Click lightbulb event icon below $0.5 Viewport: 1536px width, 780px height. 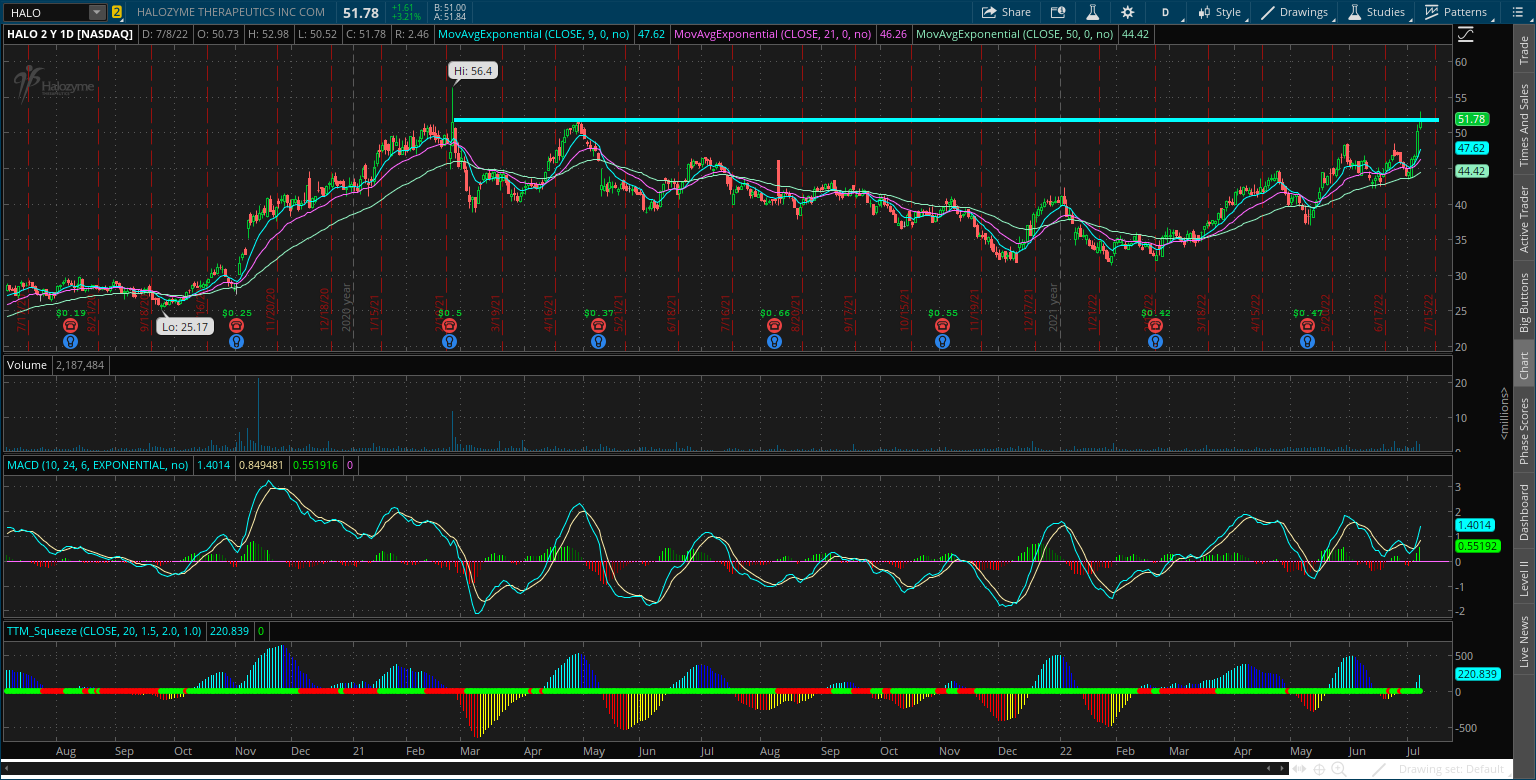coord(449,341)
